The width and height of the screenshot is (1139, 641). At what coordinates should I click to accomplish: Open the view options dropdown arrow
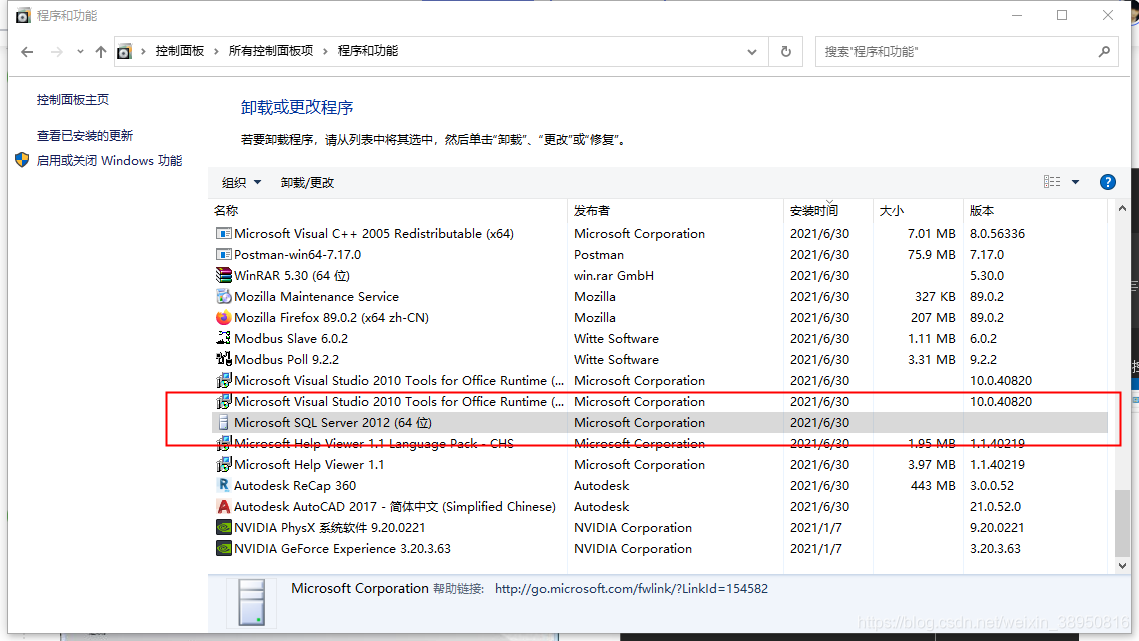pos(1076,182)
